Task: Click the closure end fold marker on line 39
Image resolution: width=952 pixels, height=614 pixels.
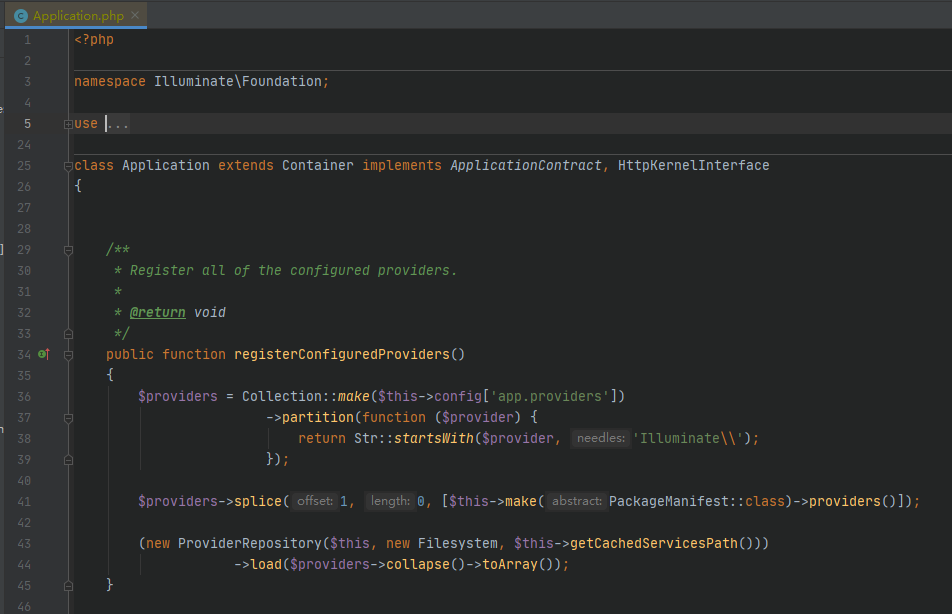Action: [68, 460]
